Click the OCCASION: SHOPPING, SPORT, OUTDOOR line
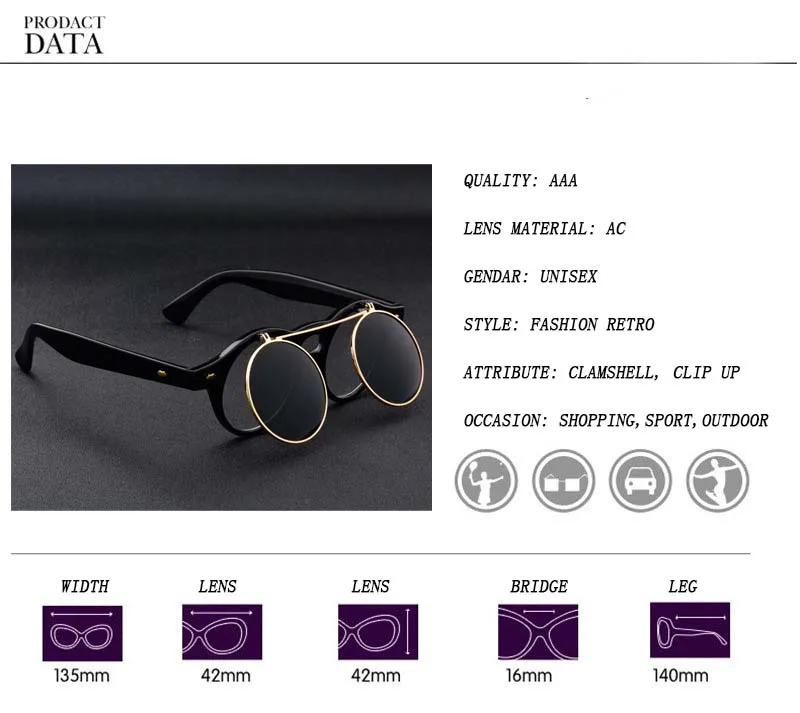This screenshot has height=713, width=800. 616,421
